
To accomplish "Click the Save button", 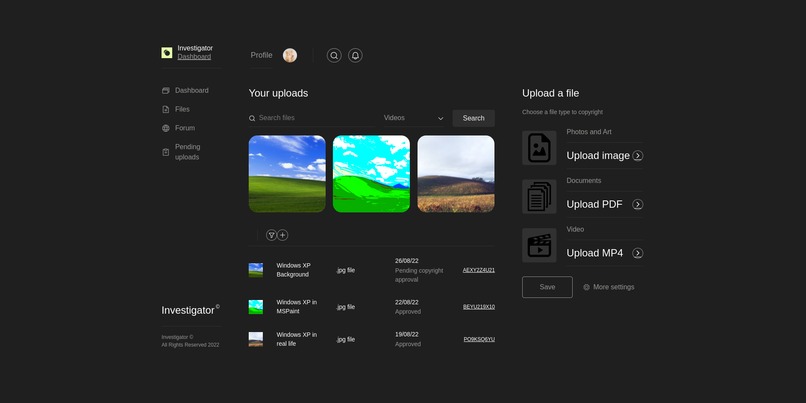I will (x=547, y=287).
